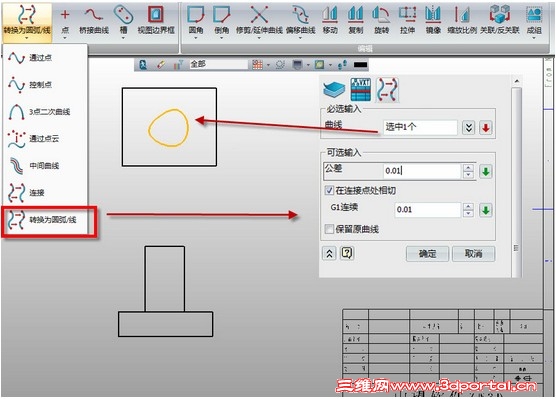Image resolution: width=556 pixels, height=399 pixels.
Task: Open the red down-arrow beside the 曲线 field
Action: tap(486, 128)
